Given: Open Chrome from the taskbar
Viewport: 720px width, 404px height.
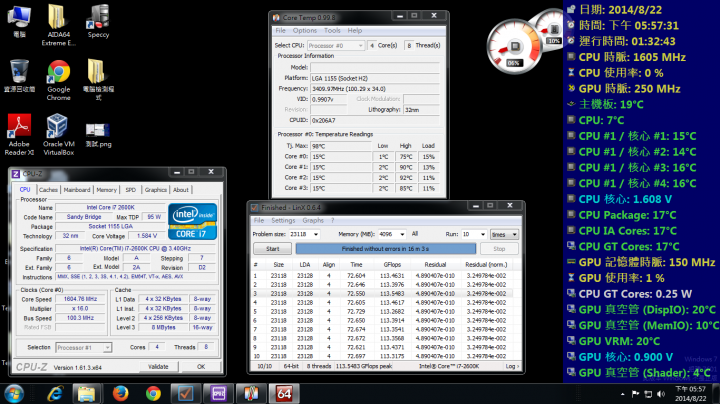Looking at the screenshot, I should point(153,394).
